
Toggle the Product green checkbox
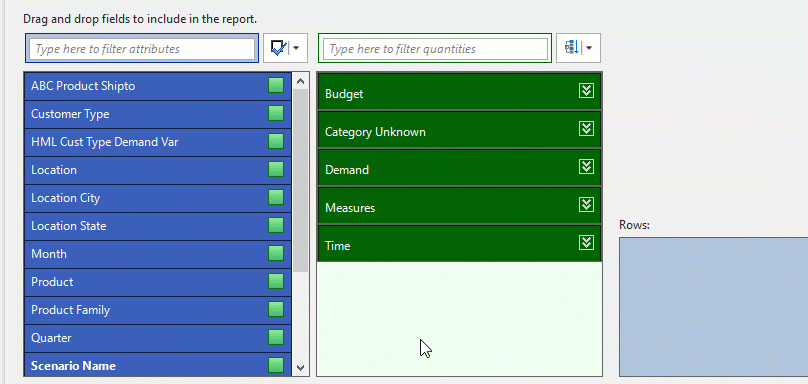coord(276,281)
